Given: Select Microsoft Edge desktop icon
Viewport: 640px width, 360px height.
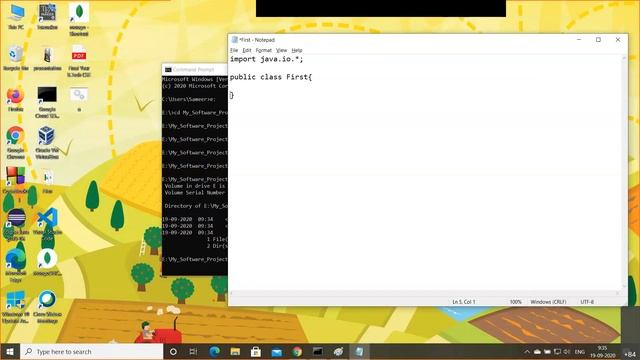Looking at the screenshot, I should point(16,265).
